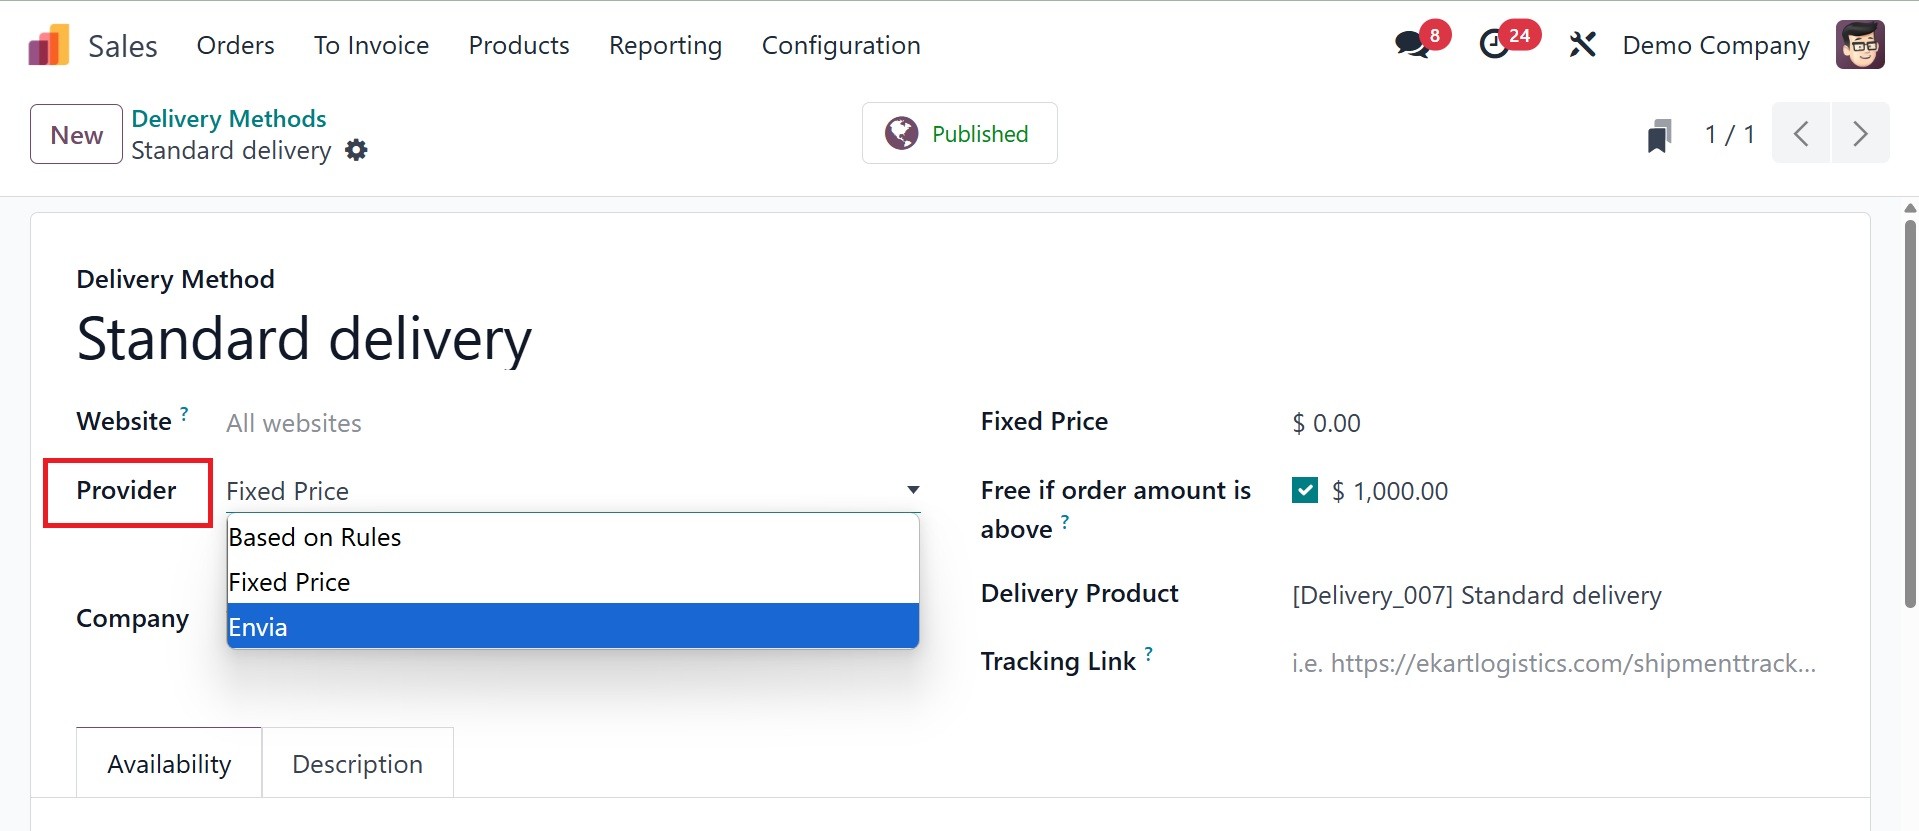Viewport: 1919px width, 831px height.
Task: Open the Configuration menu
Action: [x=840, y=45]
